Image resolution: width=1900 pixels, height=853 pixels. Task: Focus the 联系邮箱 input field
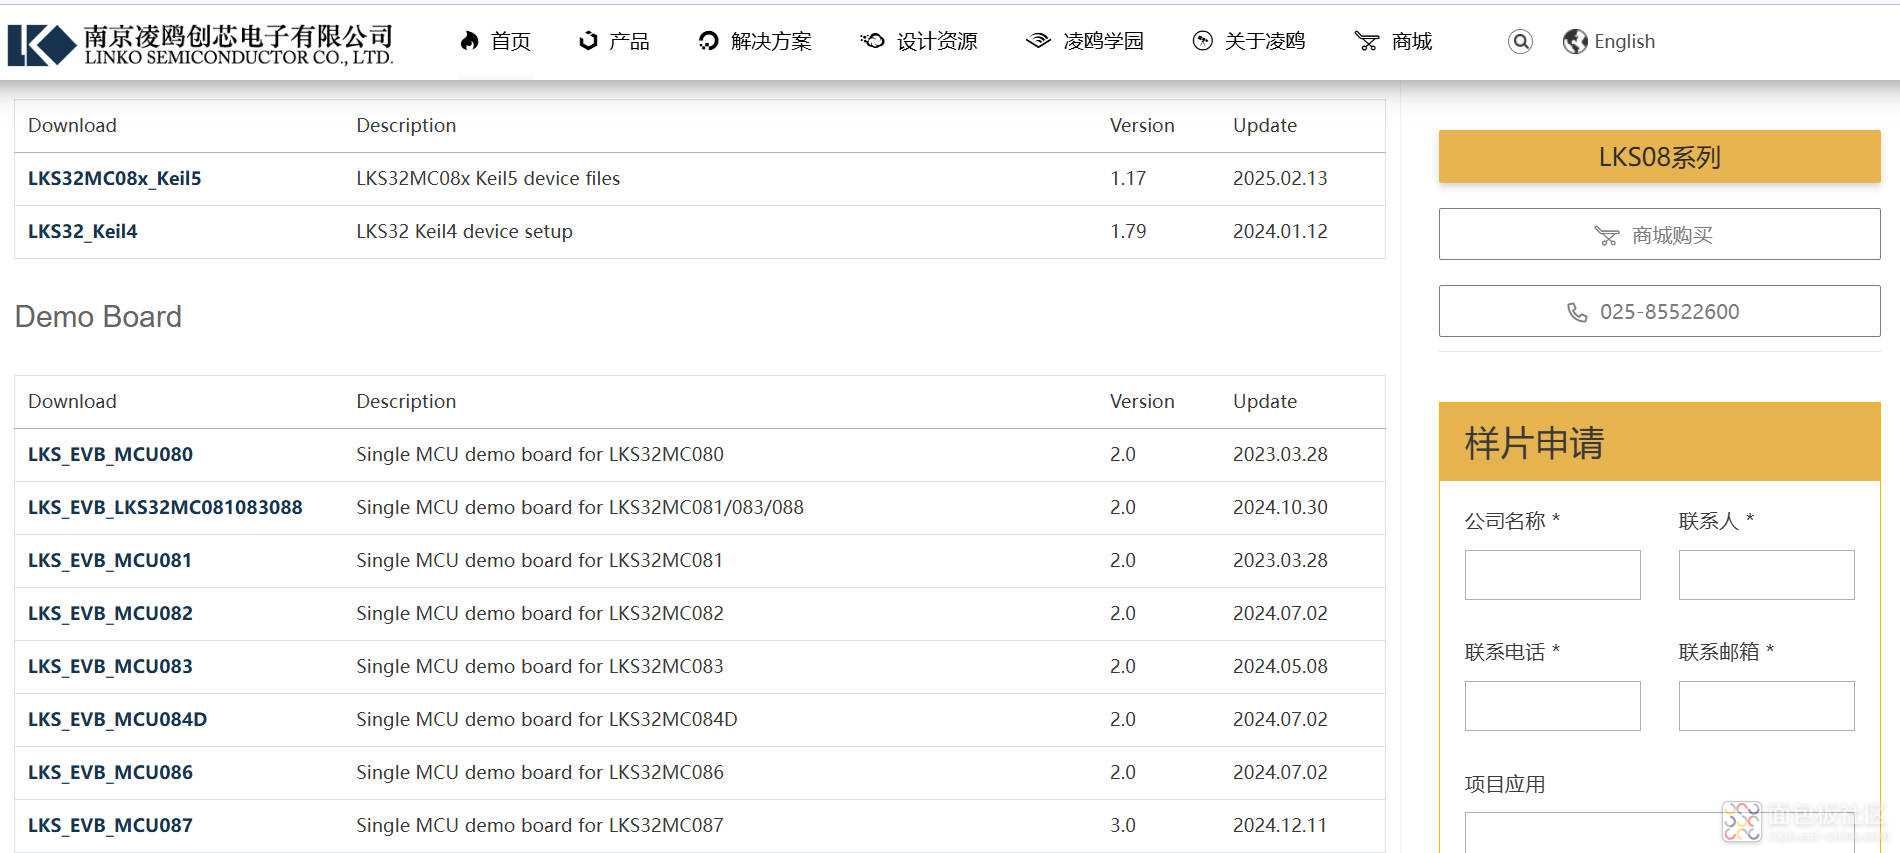tap(1766, 706)
